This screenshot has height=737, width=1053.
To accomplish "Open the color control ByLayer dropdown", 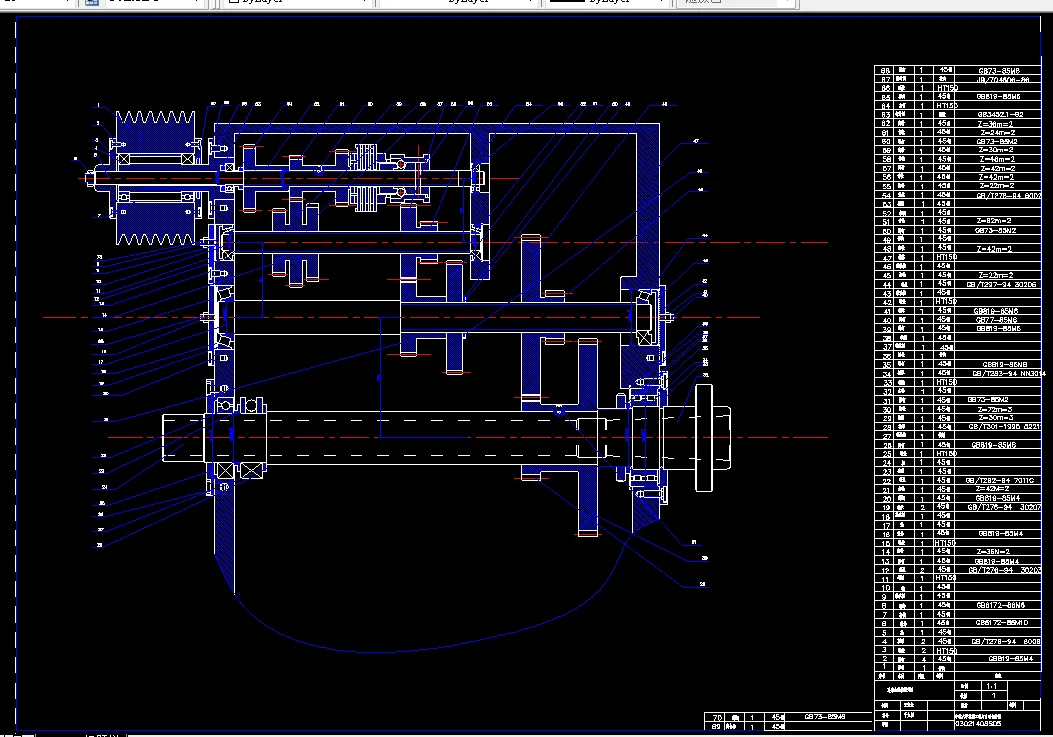I will [297, 2].
